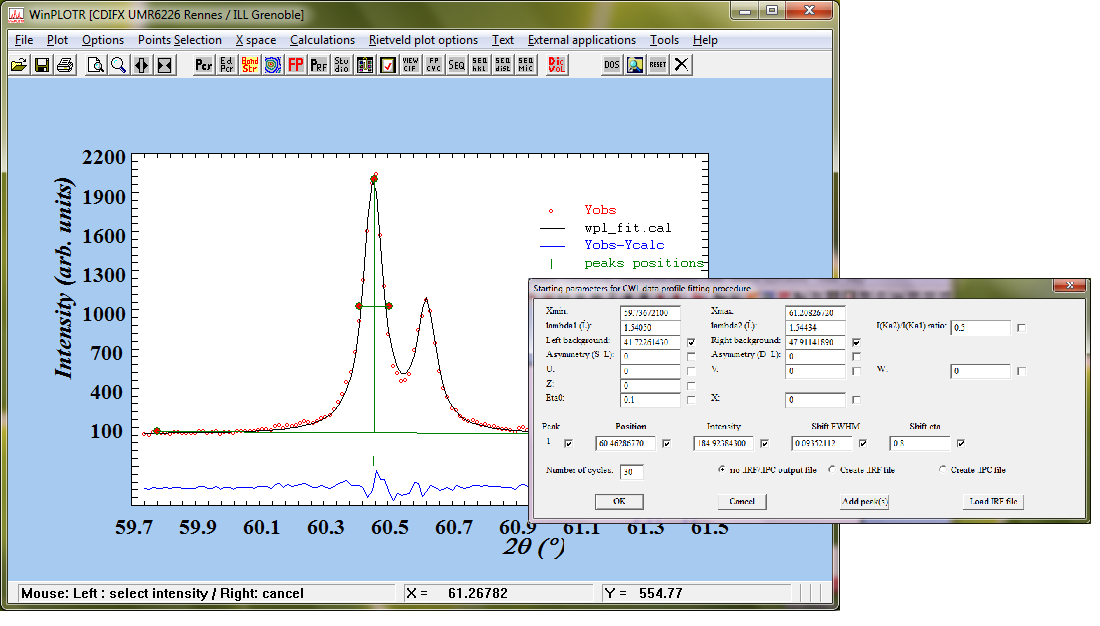Click the Eta0 value input field
This screenshot has width=1100, height=626.
[x=650, y=400]
